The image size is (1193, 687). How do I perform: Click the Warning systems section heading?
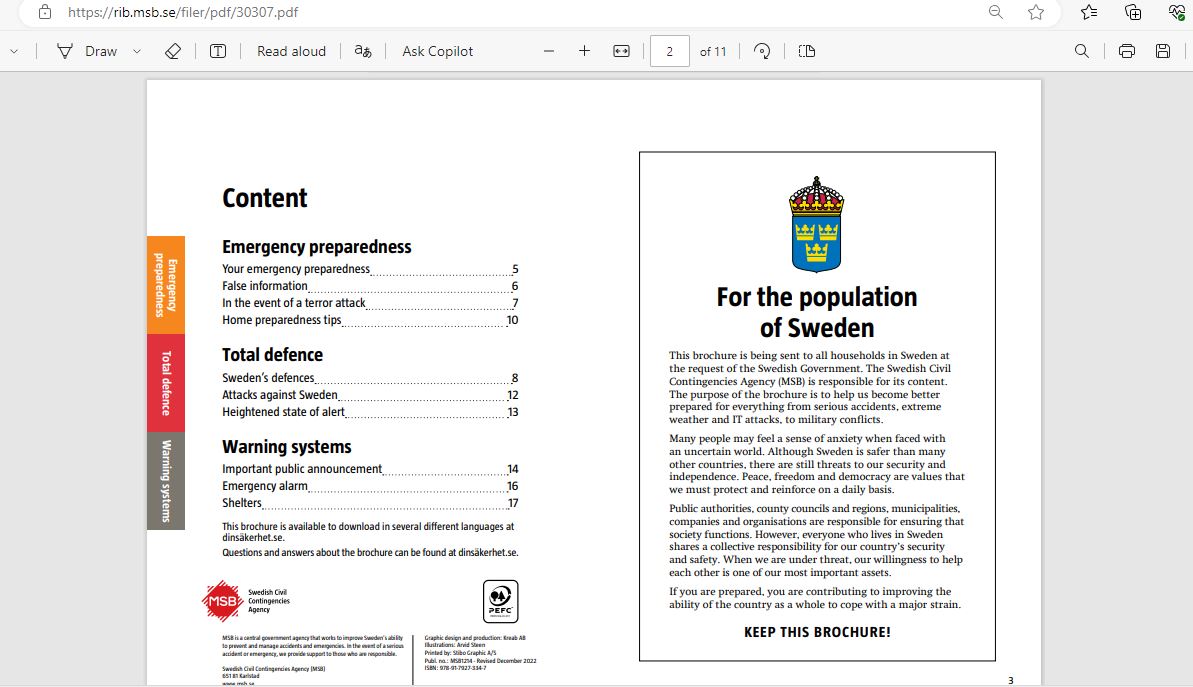287,447
